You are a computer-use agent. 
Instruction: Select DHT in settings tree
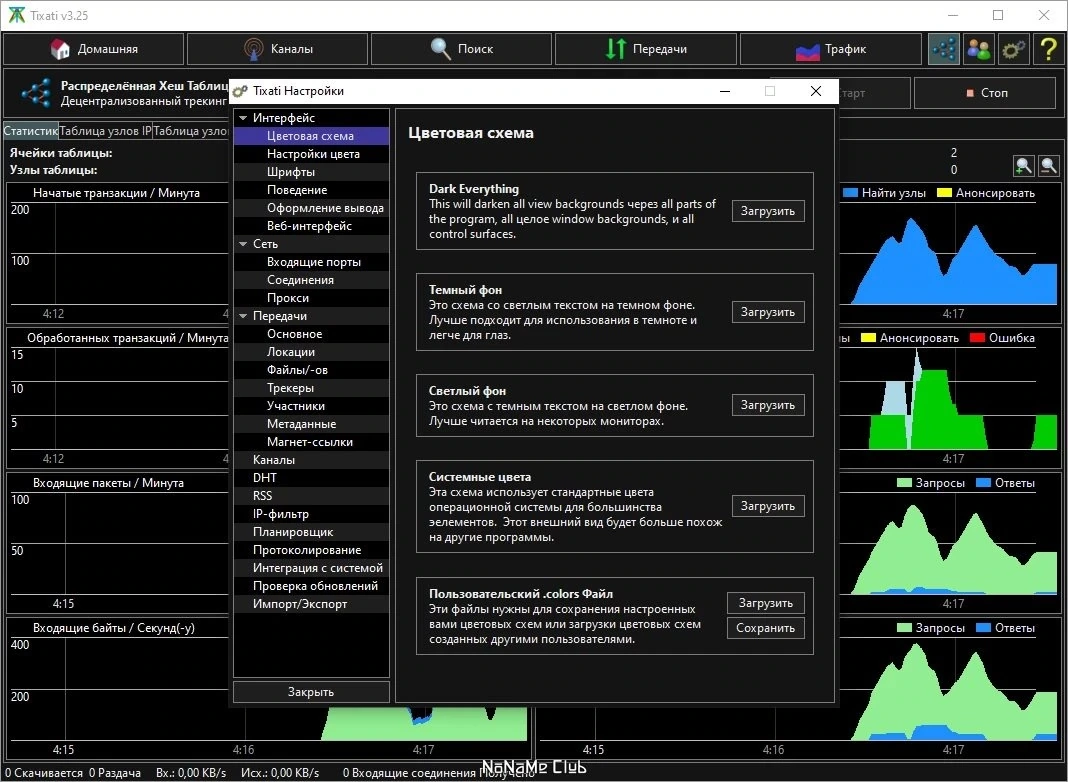(x=311, y=478)
